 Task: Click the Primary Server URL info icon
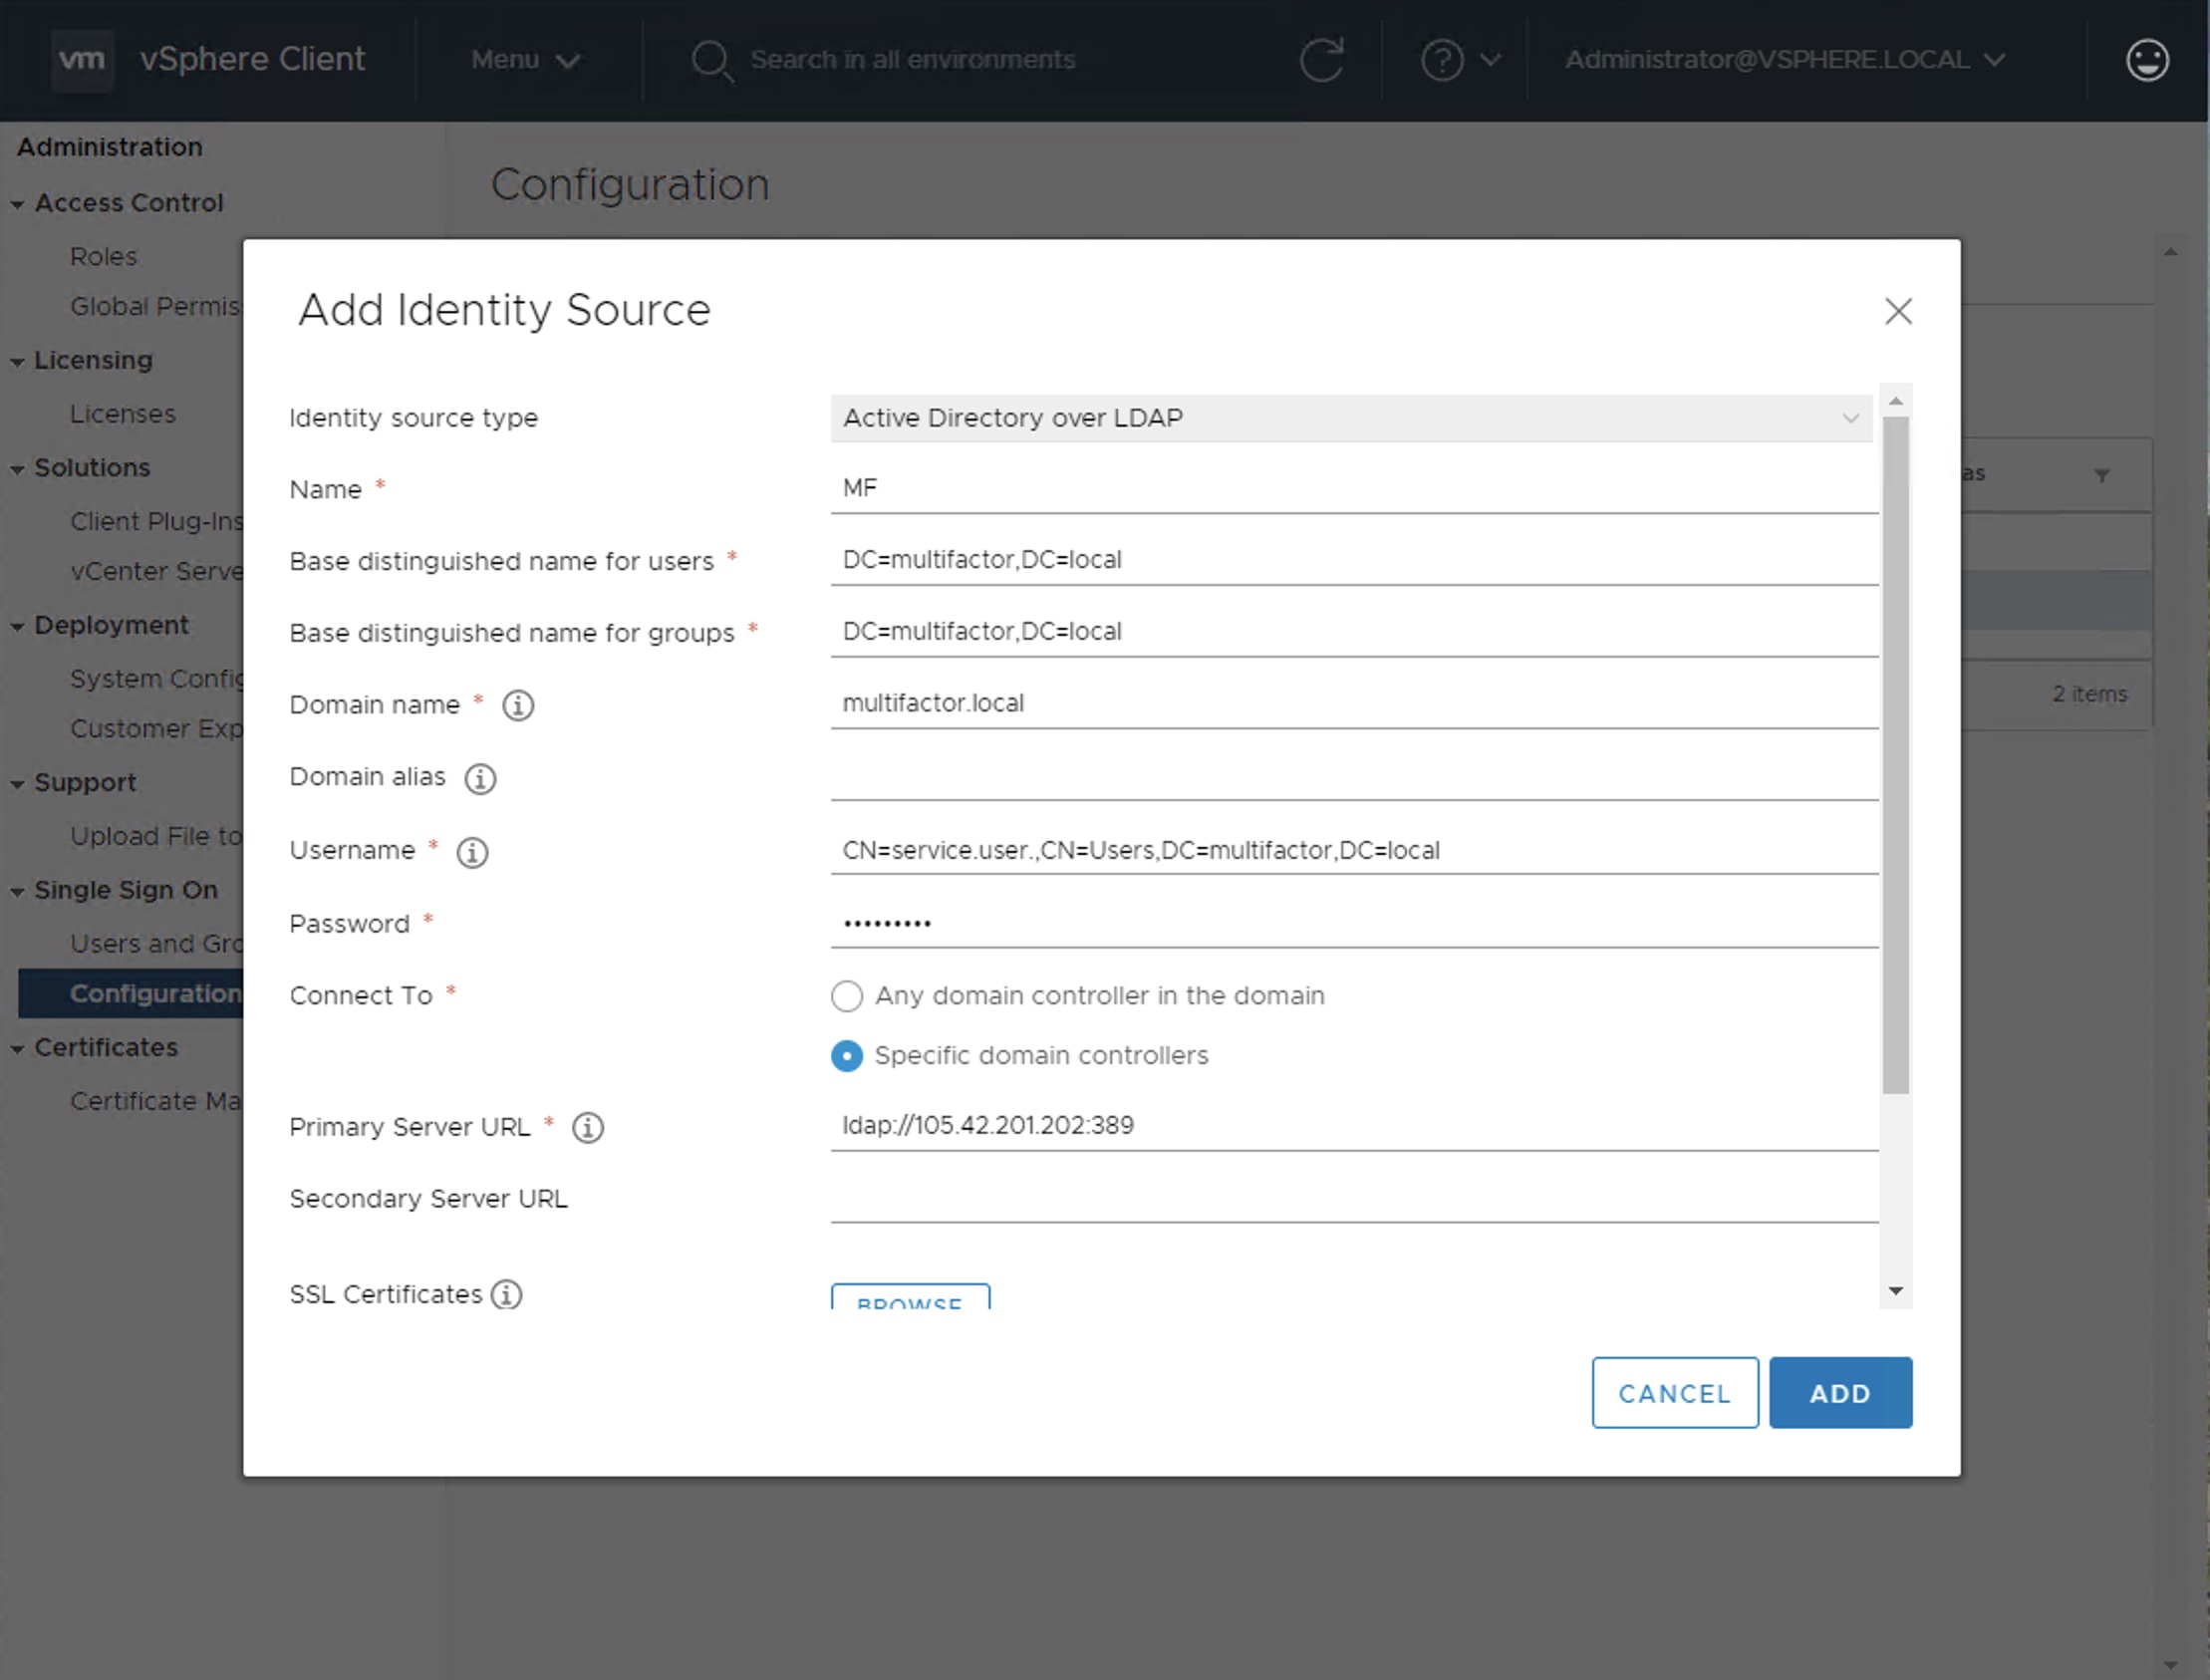tap(588, 1127)
